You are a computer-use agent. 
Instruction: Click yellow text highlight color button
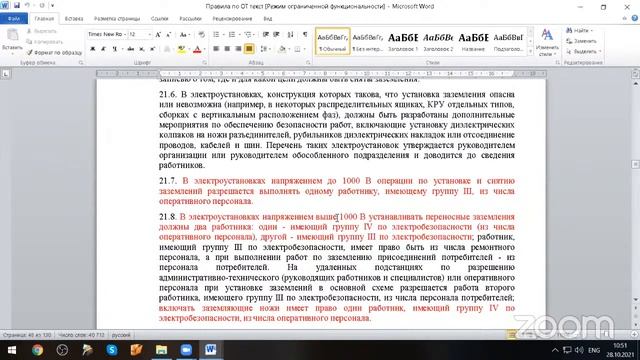(181, 49)
